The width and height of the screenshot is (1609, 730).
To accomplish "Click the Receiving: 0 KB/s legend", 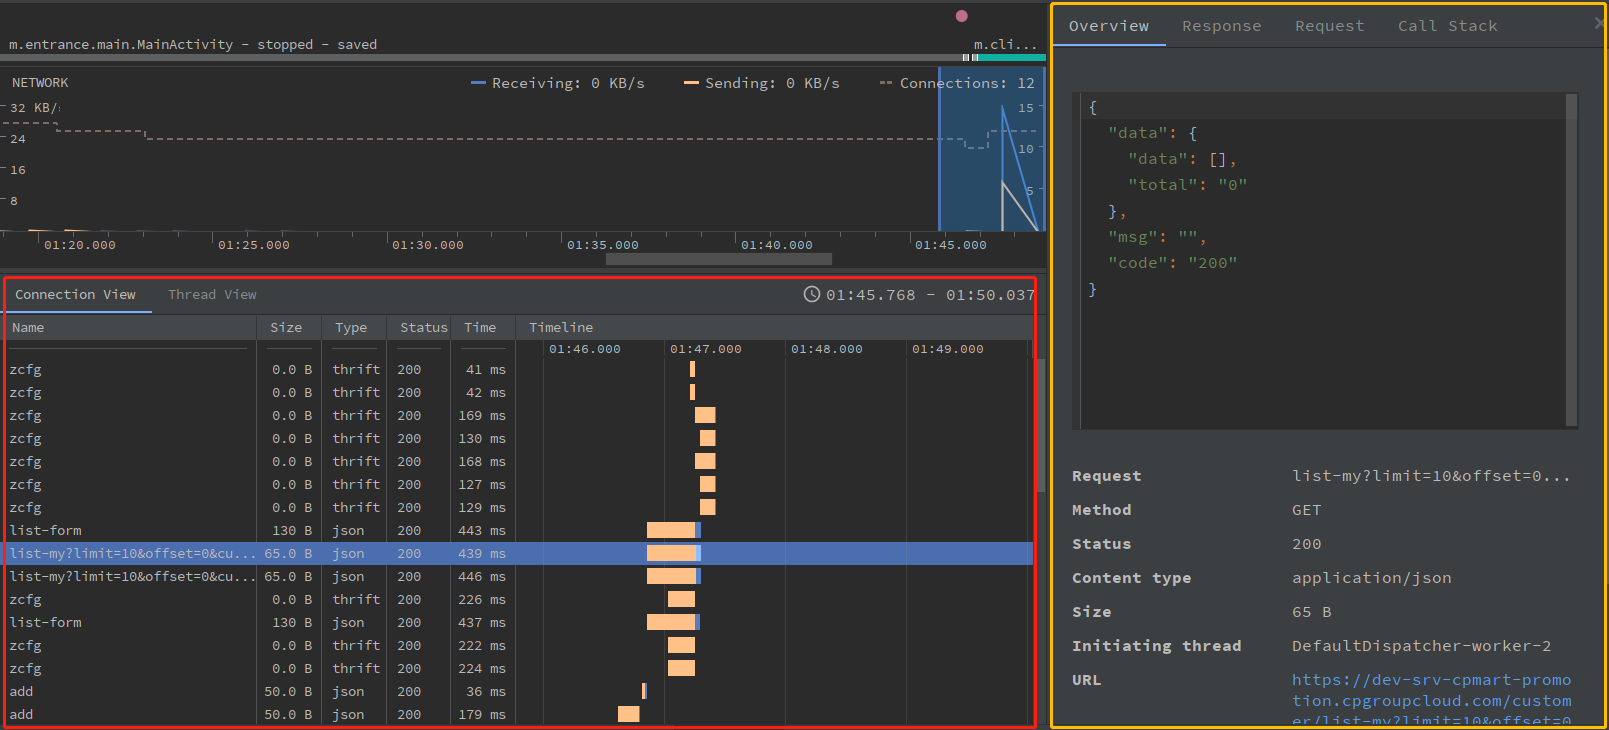I will [558, 83].
